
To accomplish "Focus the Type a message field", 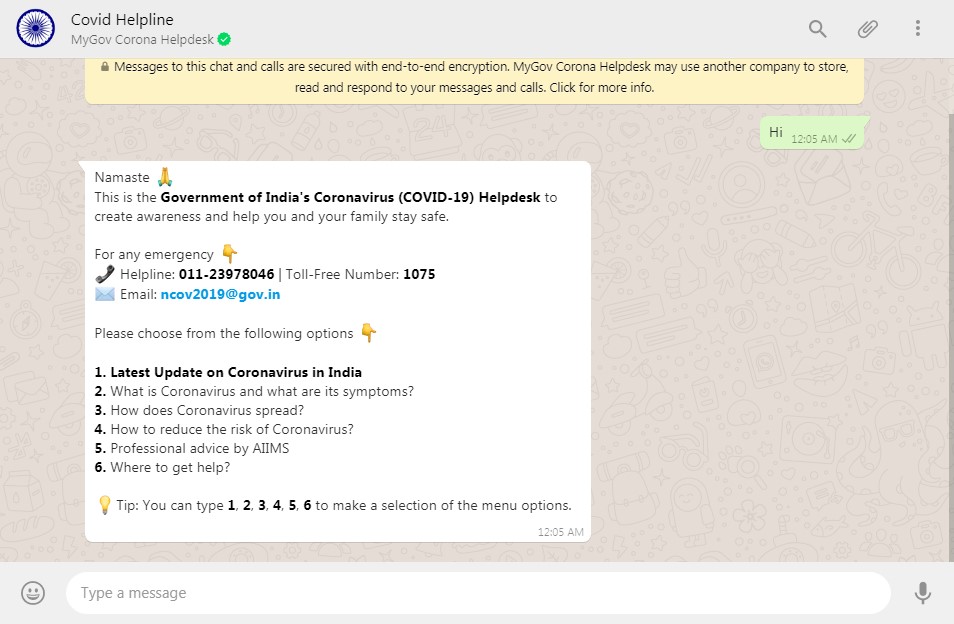I will click(x=478, y=592).
